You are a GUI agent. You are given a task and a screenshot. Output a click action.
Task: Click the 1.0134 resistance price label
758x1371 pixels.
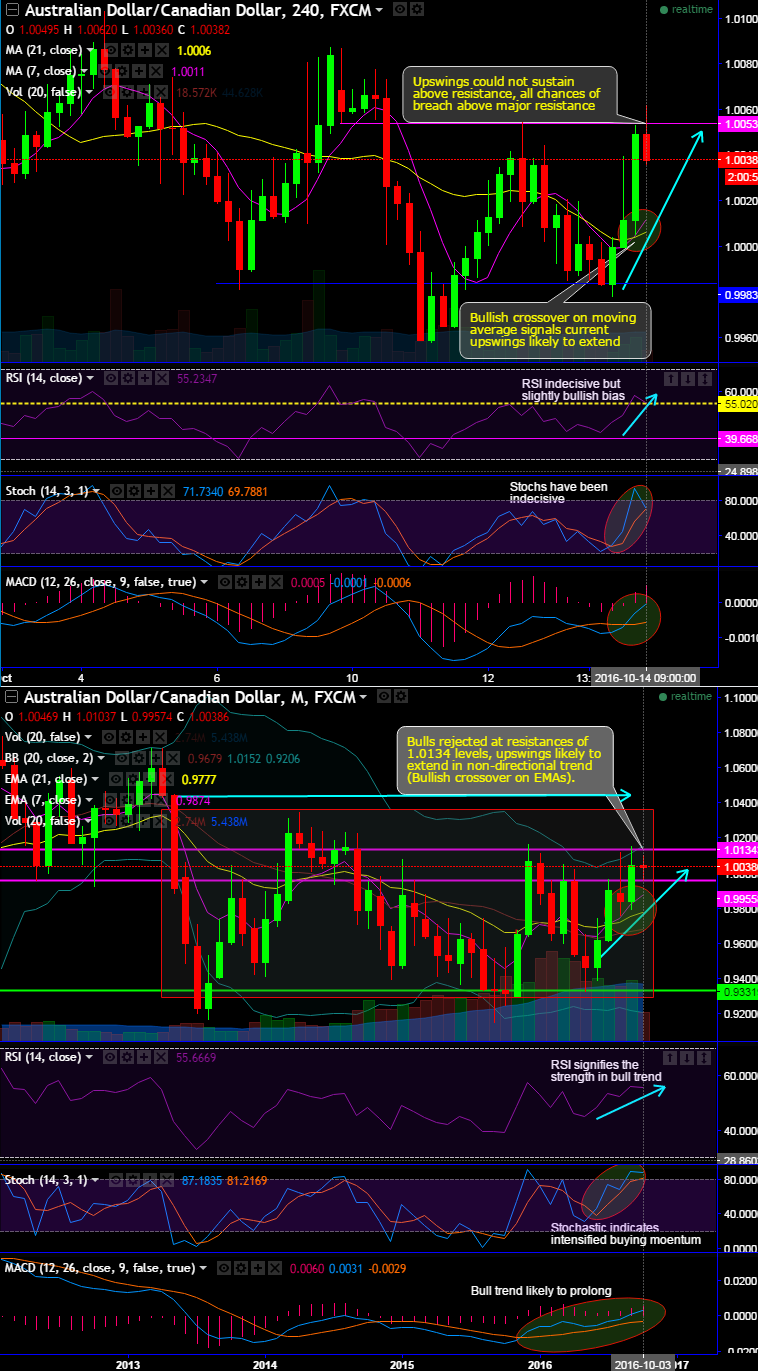click(x=738, y=849)
